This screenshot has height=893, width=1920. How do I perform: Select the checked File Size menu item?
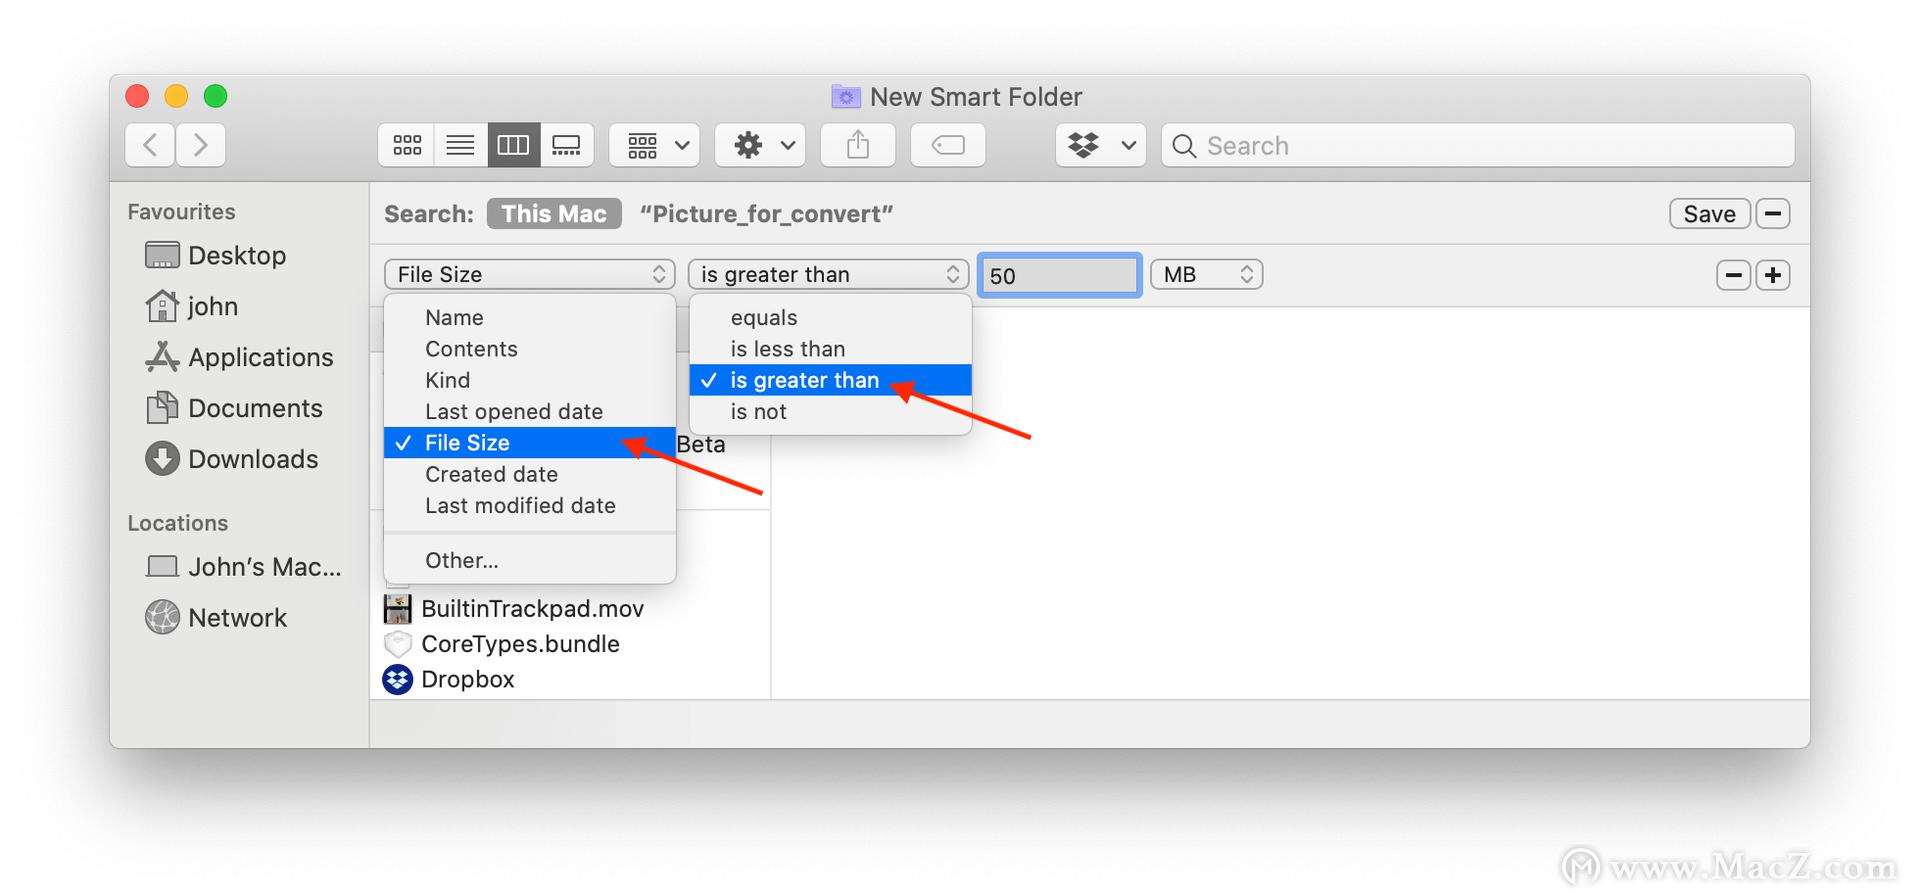[x=530, y=443]
